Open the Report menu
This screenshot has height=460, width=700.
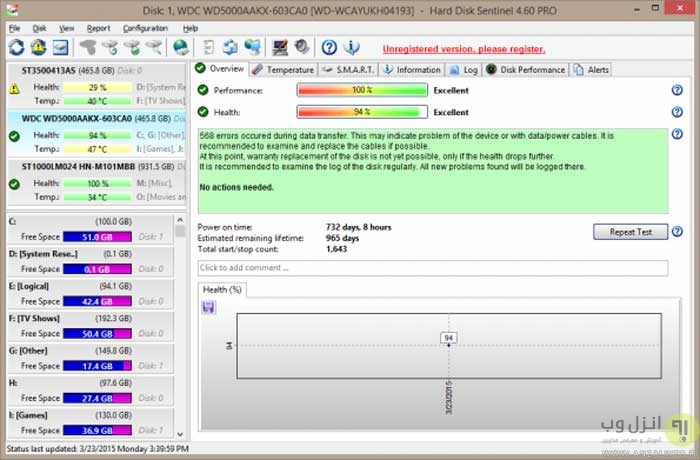tap(98, 28)
